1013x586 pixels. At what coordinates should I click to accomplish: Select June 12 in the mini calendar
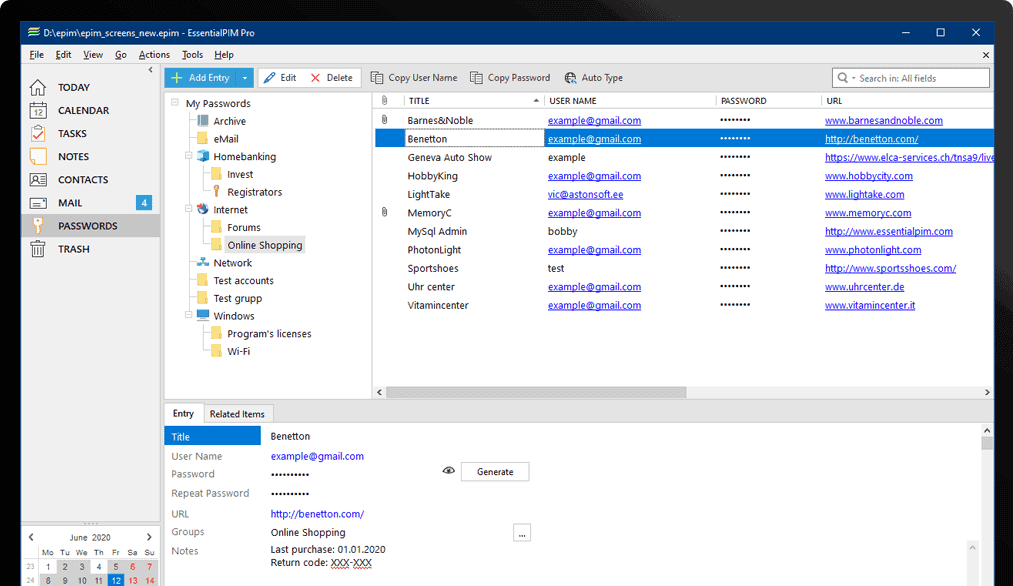click(116, 580)
